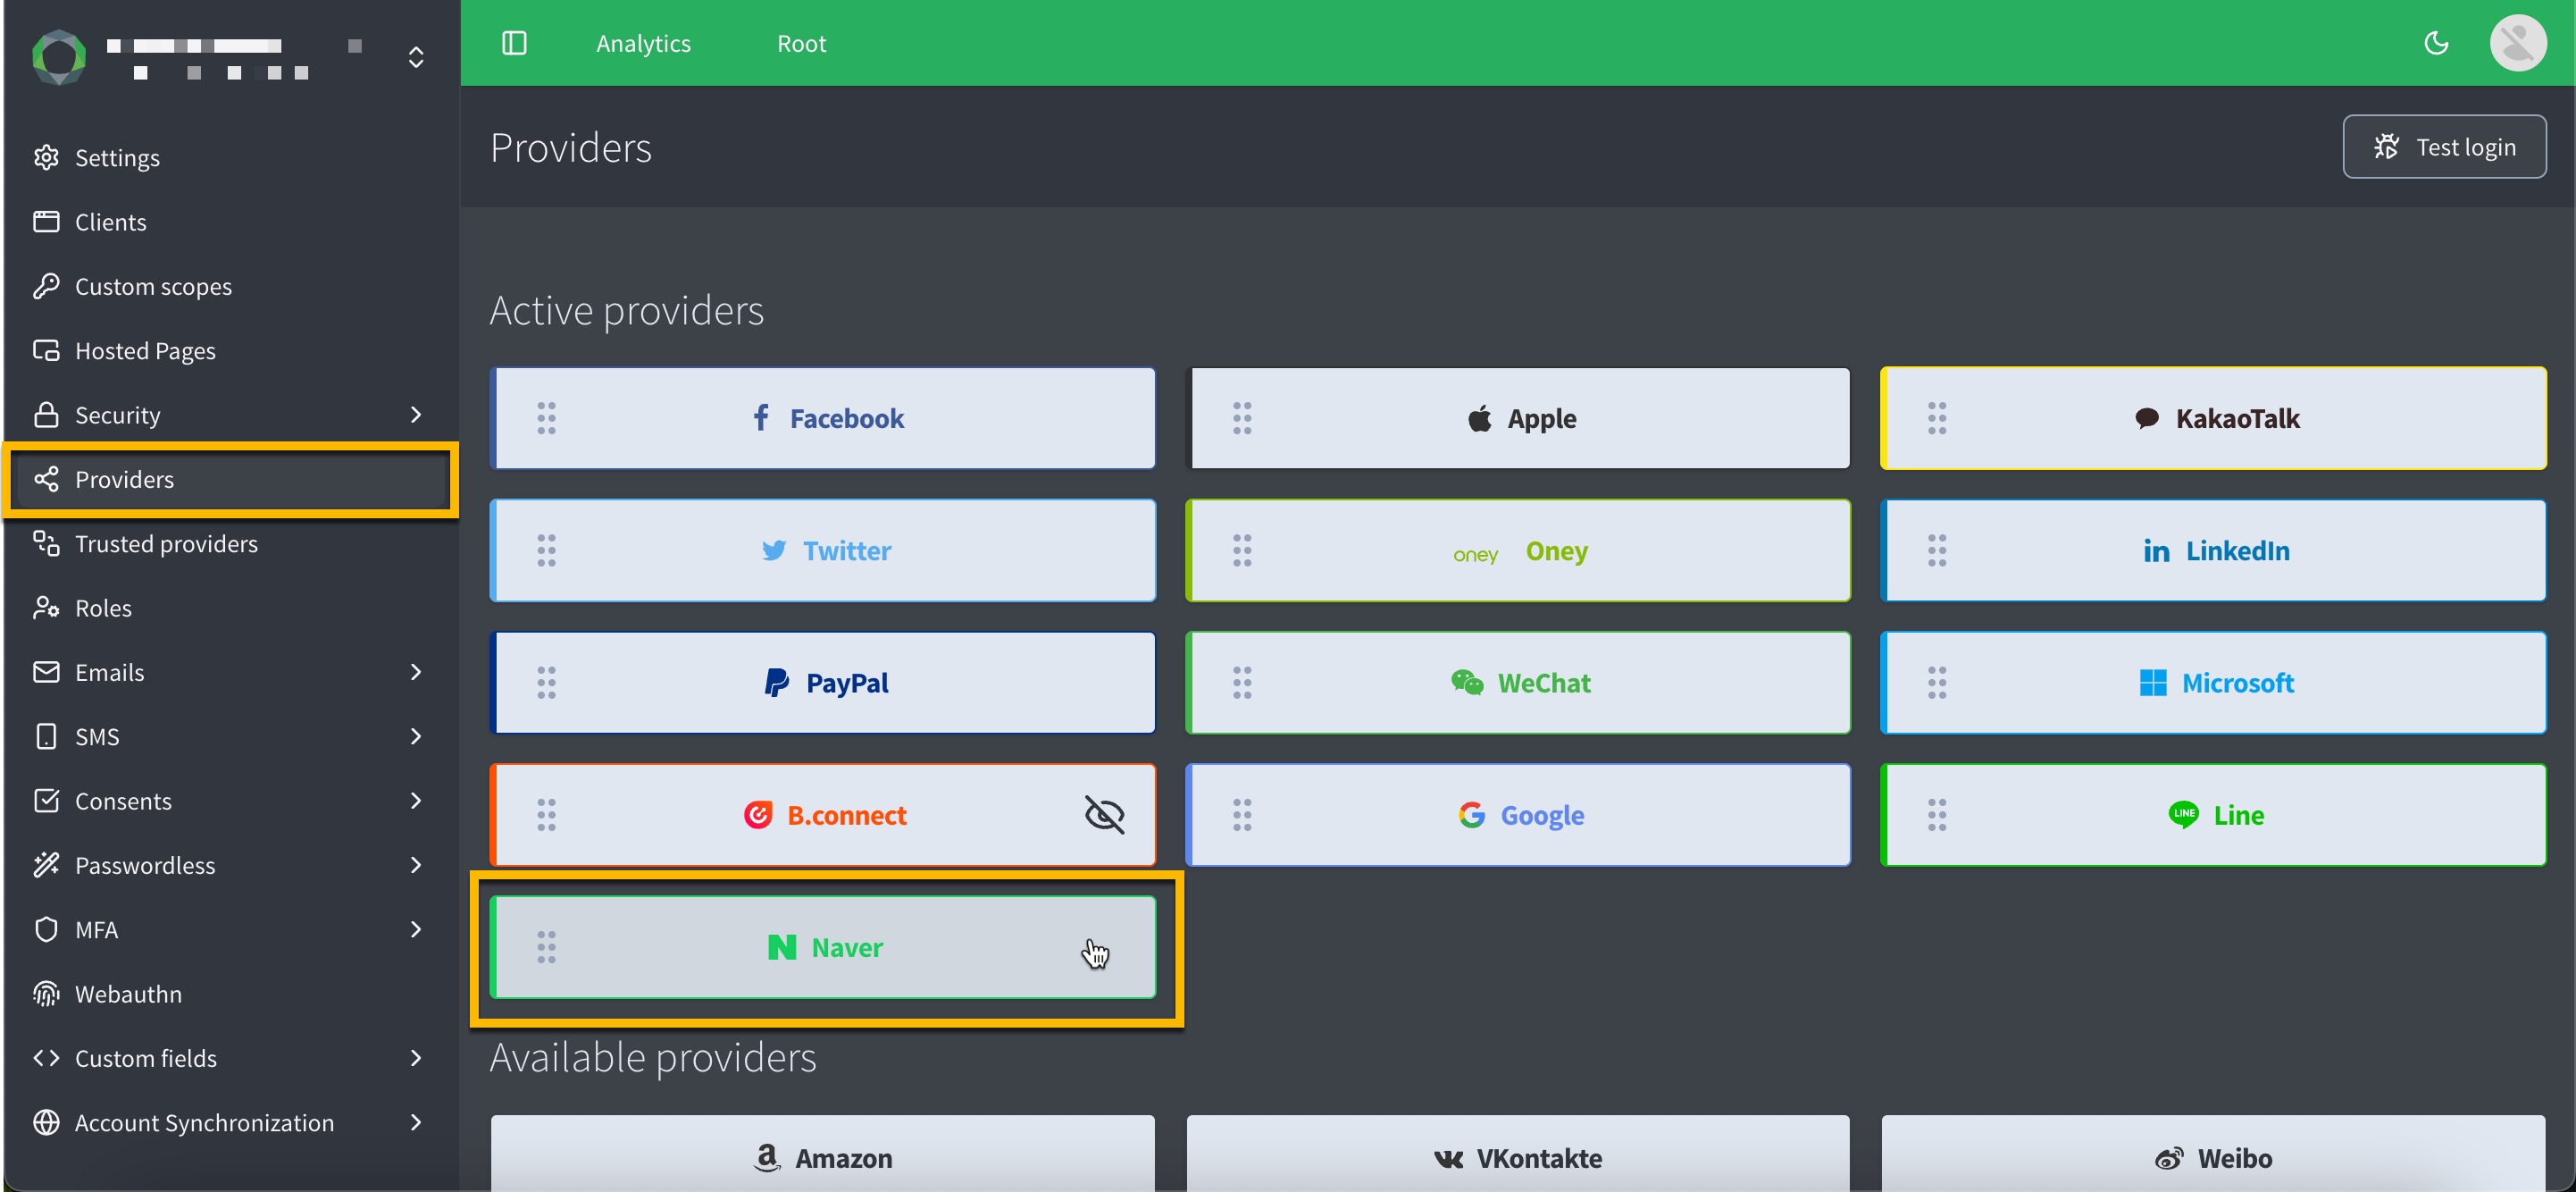The width and height of the screenshot is (2576, 1192).
Task: Toggle the sidebar panel icon
Action: point(514,43)
